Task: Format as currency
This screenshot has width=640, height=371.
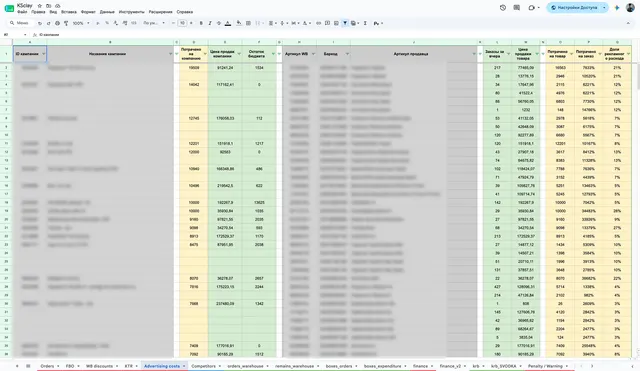Action: (98, 23)
